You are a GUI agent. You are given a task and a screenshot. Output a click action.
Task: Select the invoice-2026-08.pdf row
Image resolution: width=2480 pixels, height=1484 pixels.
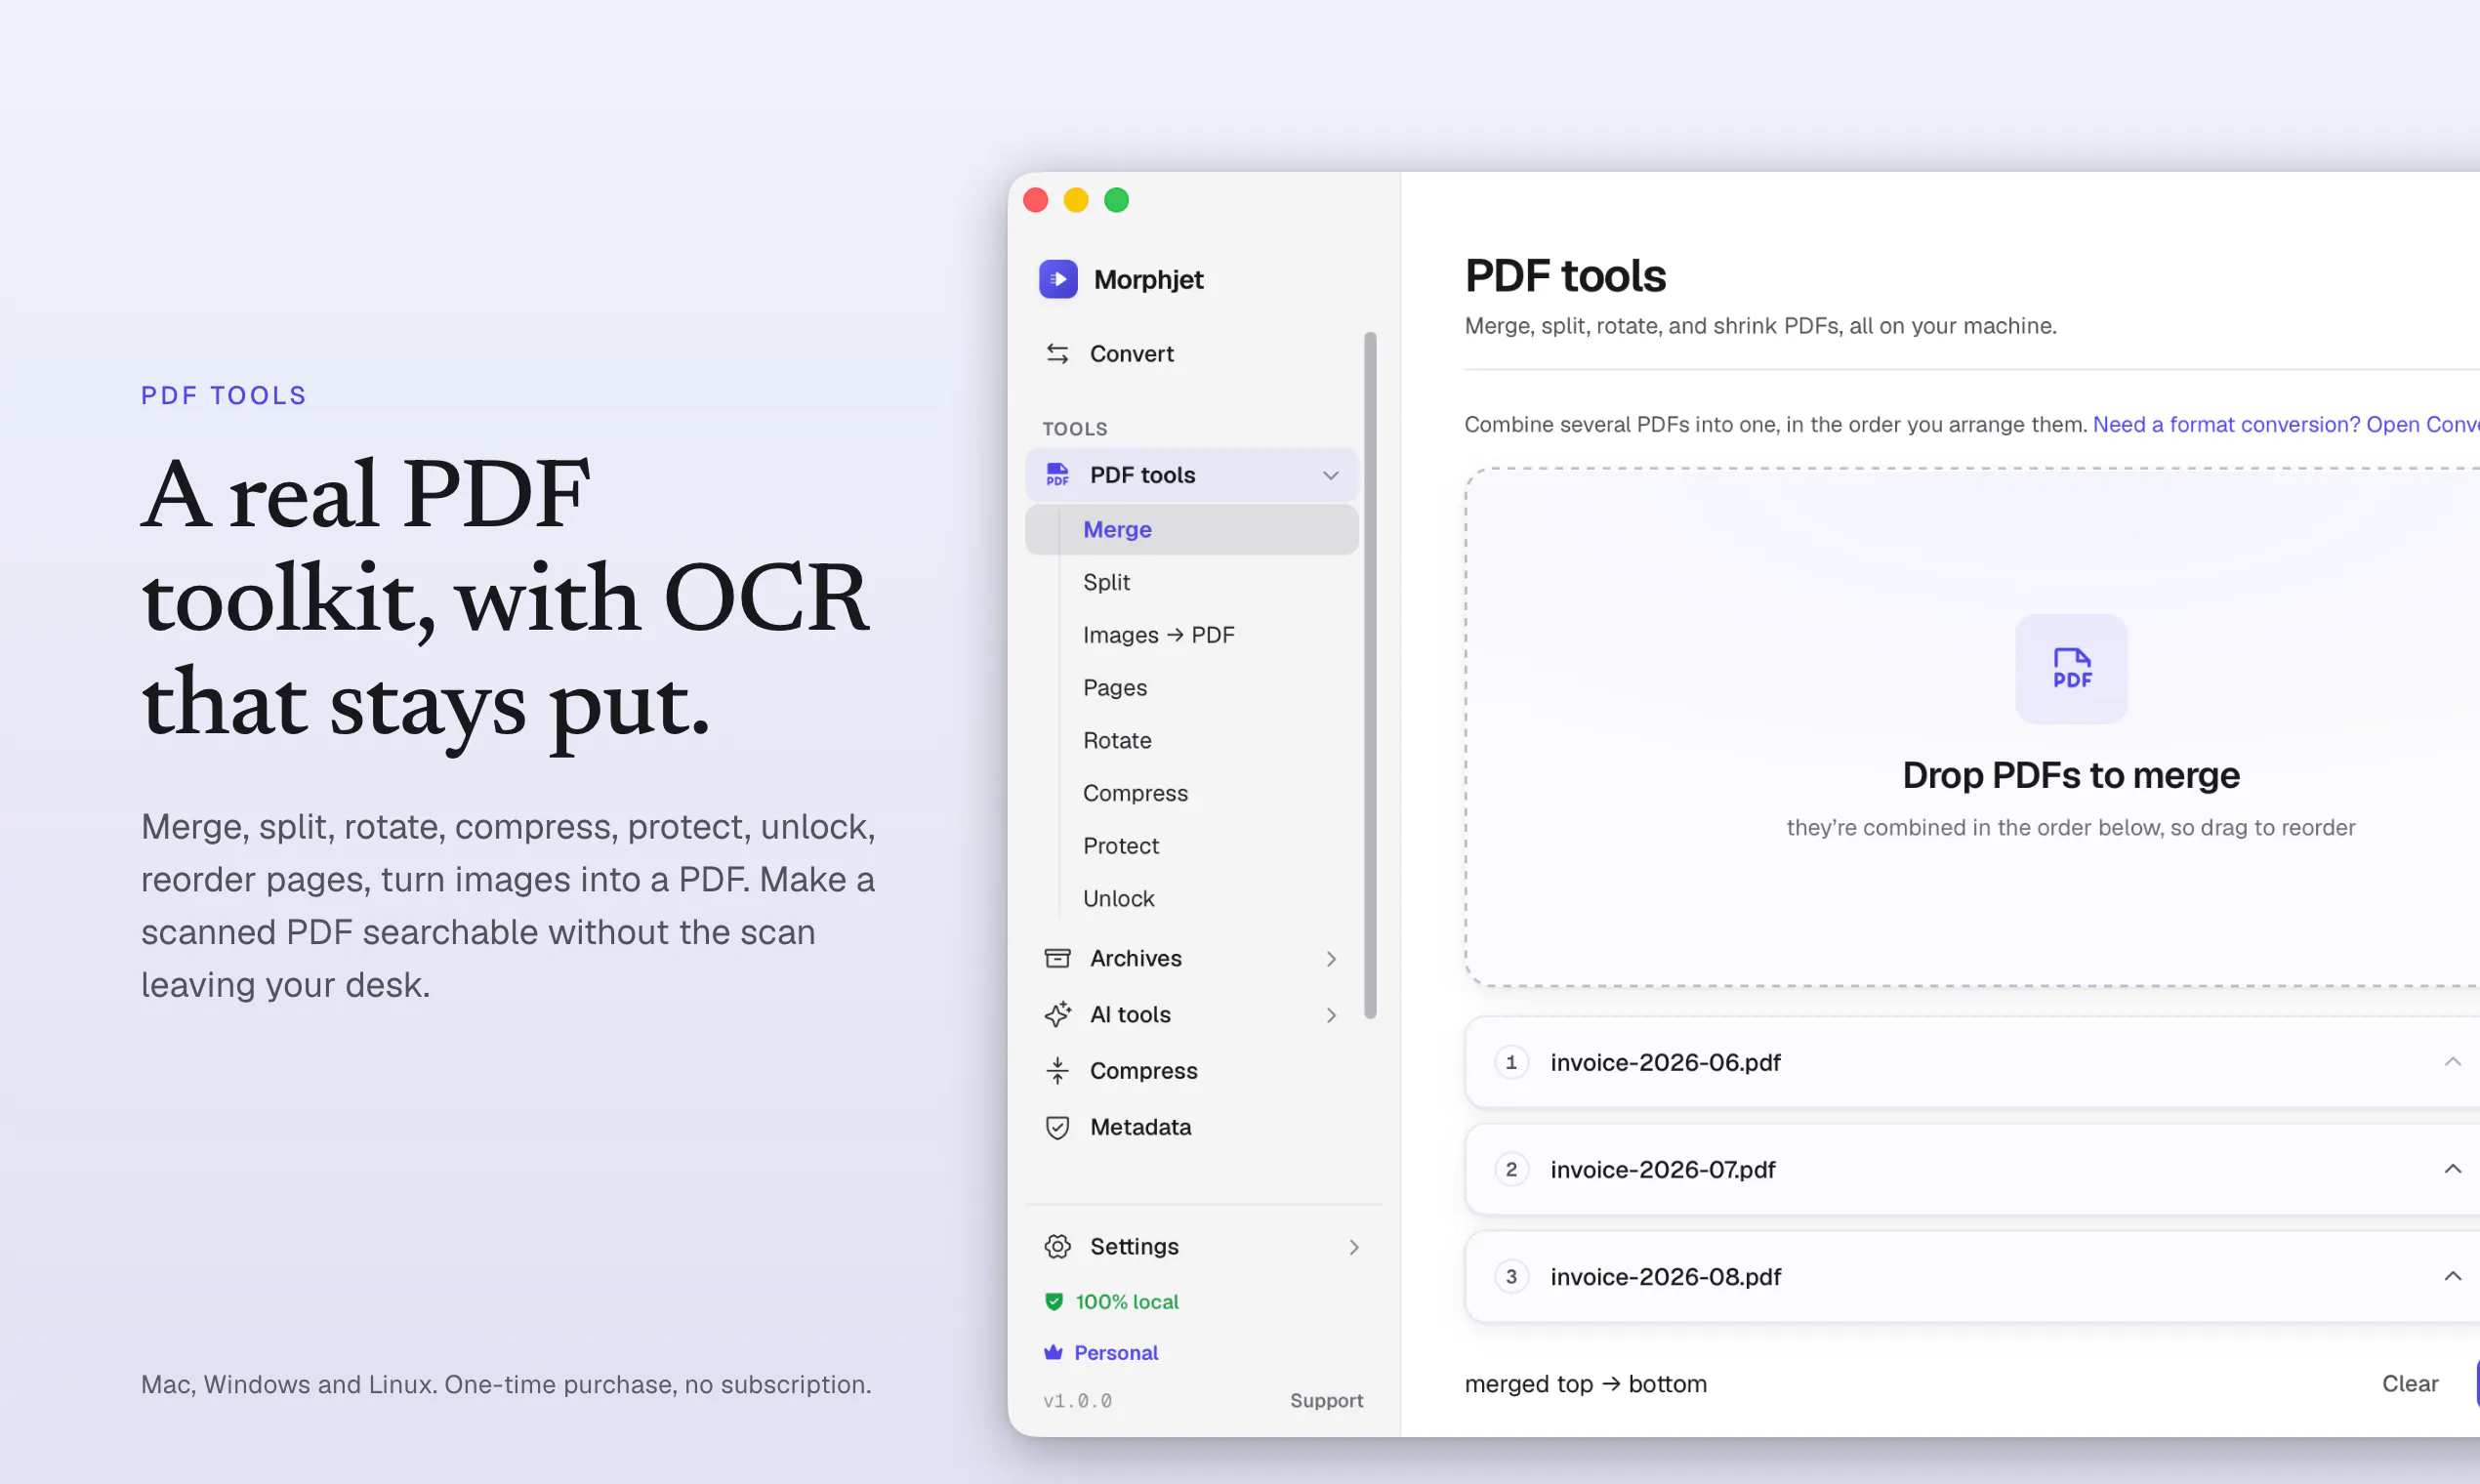point(1973,1276)
